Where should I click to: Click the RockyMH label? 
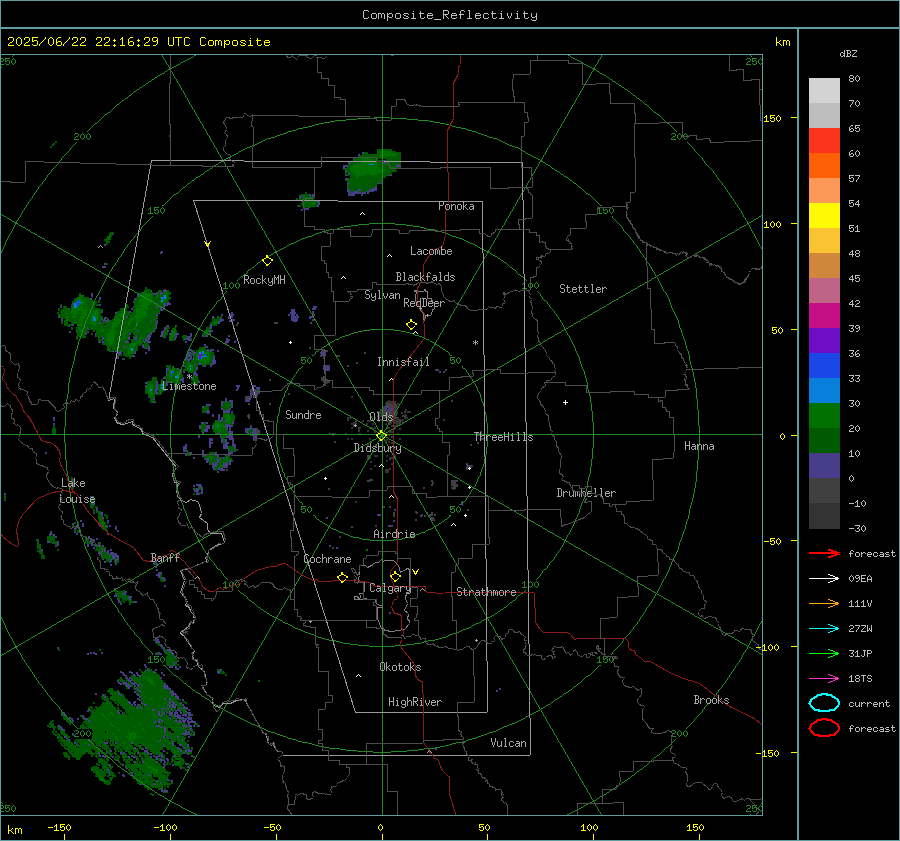click(264, 280)
